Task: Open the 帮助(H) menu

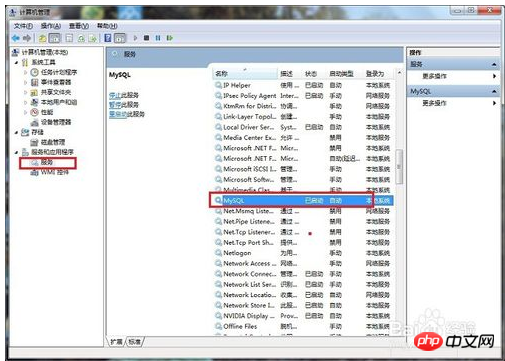Action: coord(107,26)
